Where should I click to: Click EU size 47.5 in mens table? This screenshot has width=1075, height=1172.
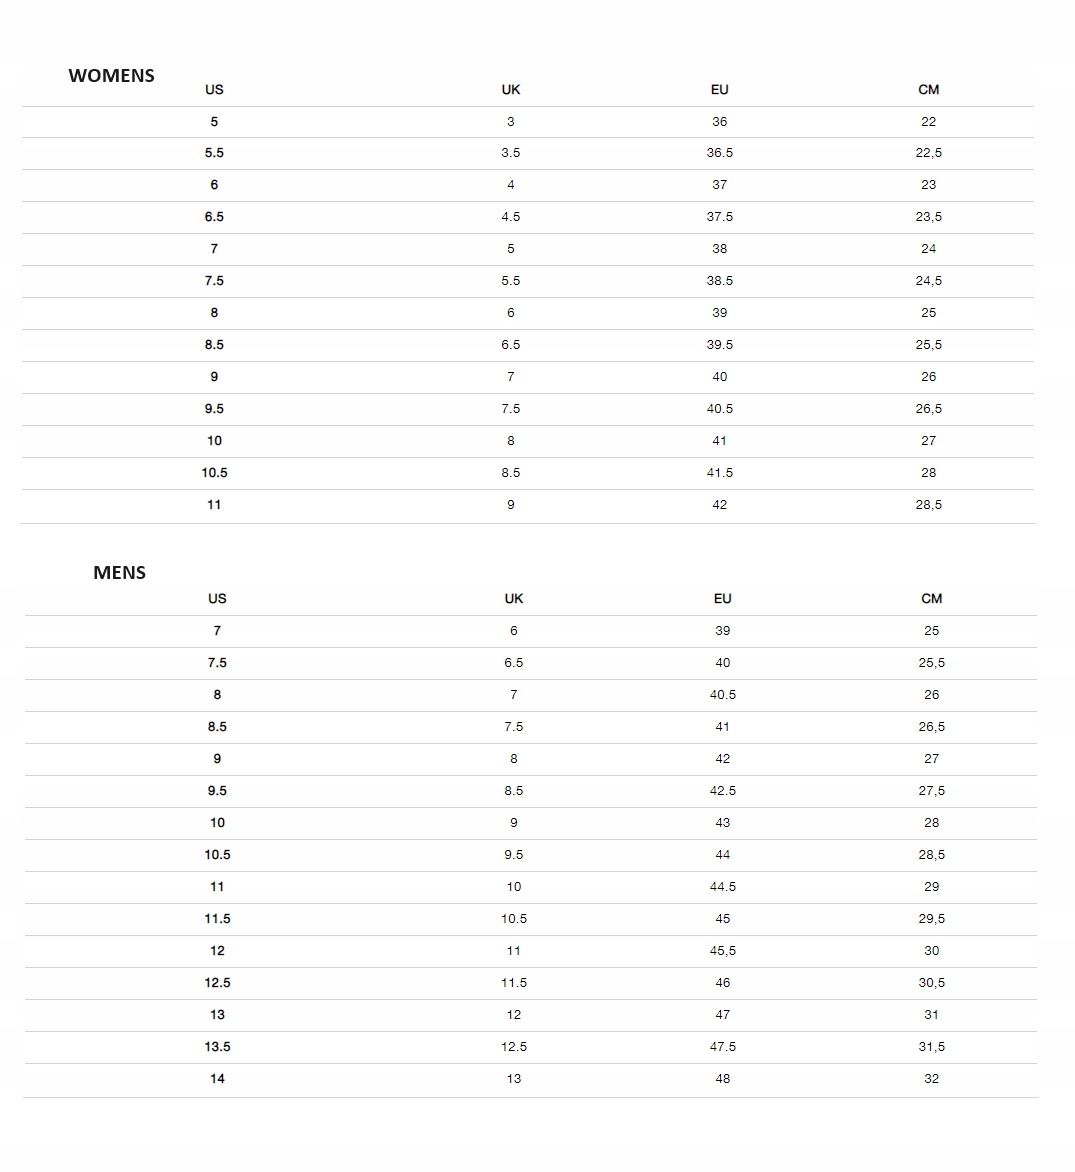pos(722,1047)
